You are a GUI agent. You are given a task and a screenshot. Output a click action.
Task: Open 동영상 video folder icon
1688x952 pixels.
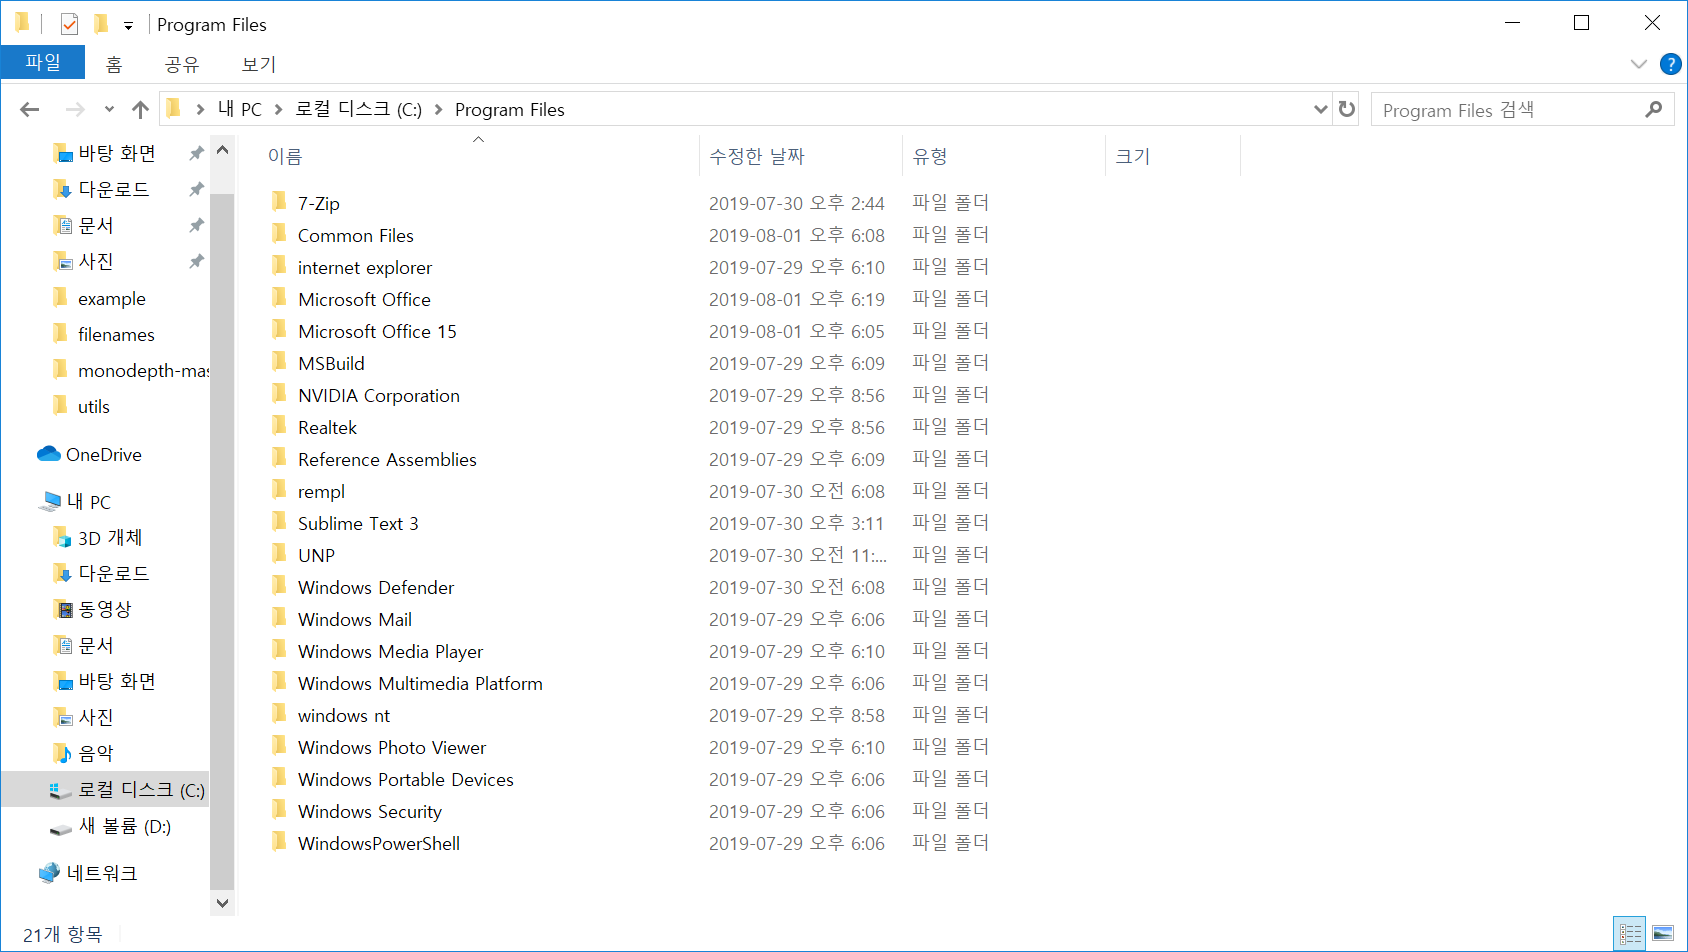[62, 609]
